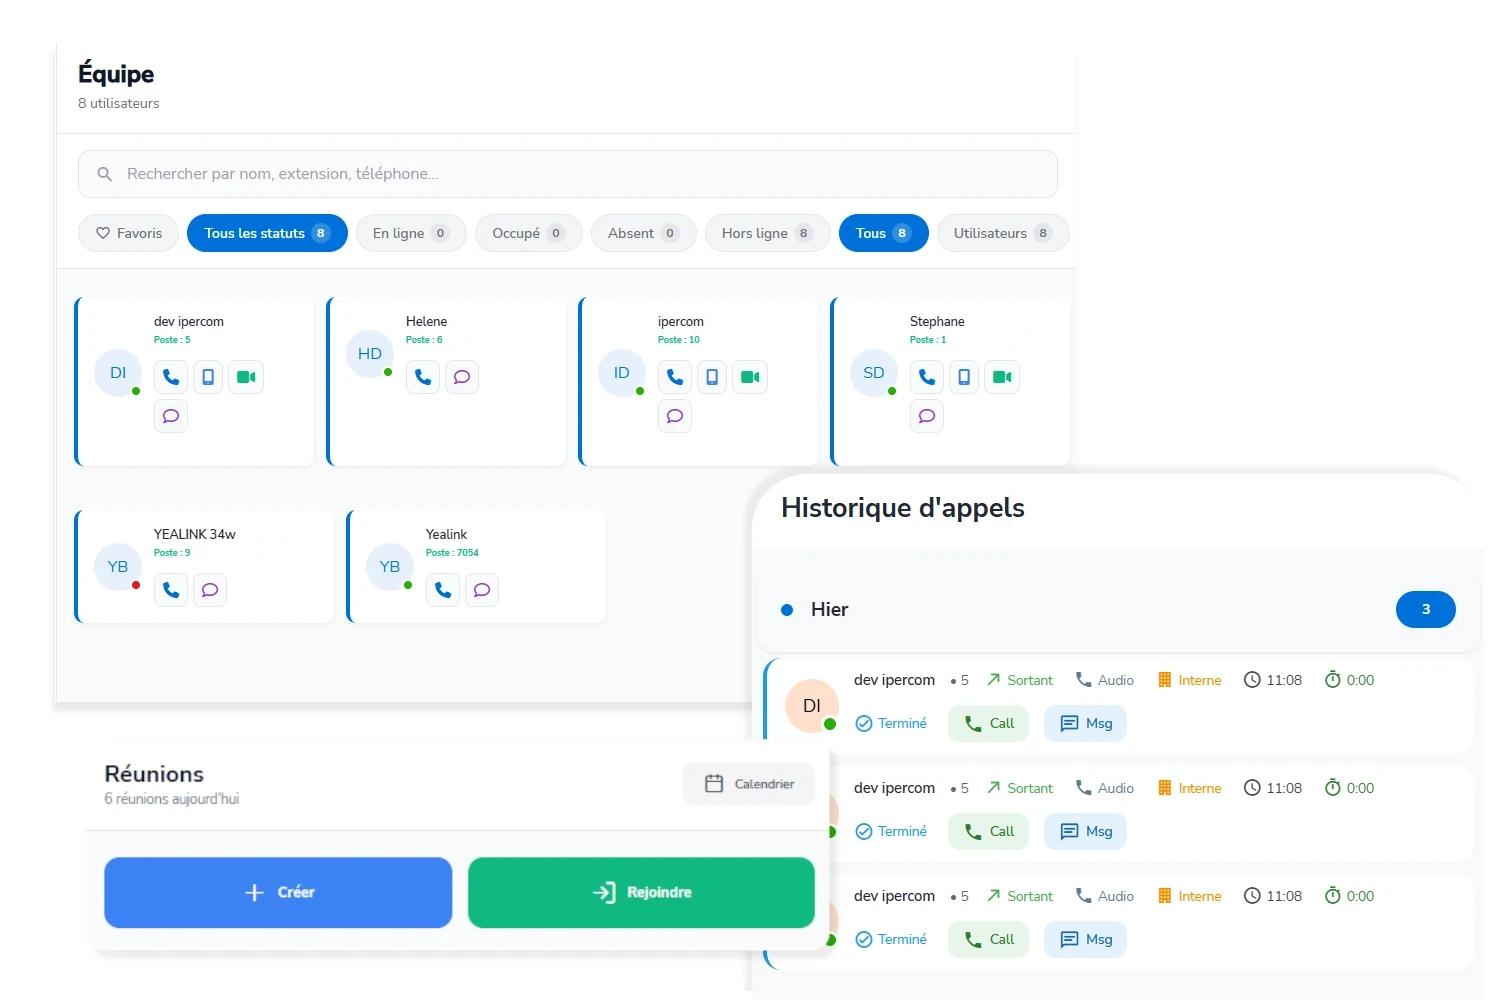Toggle the Favoris filter
This screenshot has height=1000, width=1500.
point(128,233)
